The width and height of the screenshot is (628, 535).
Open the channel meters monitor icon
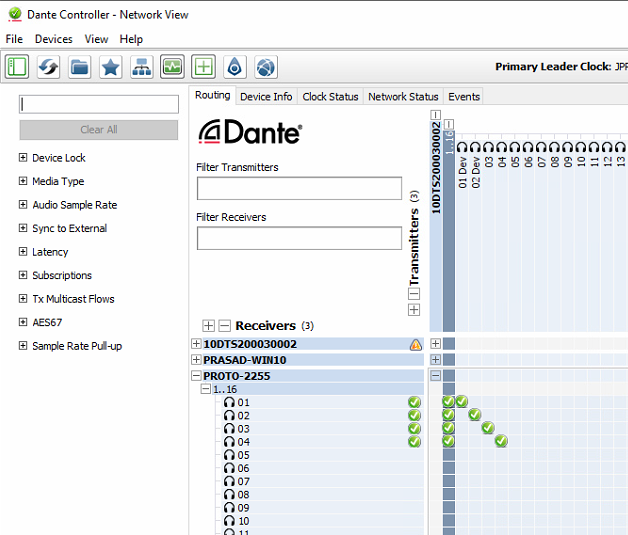(x=173, y=66)
